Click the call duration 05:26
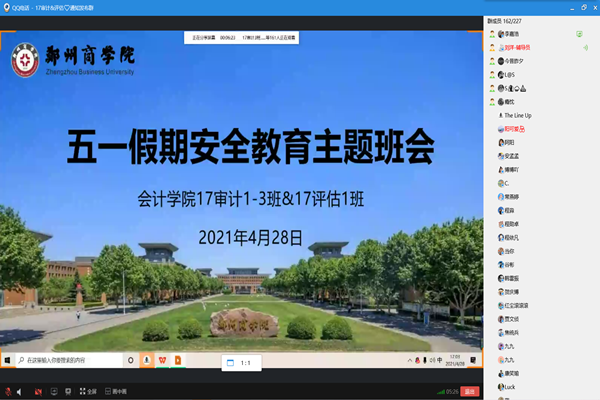 click(452, 392)
